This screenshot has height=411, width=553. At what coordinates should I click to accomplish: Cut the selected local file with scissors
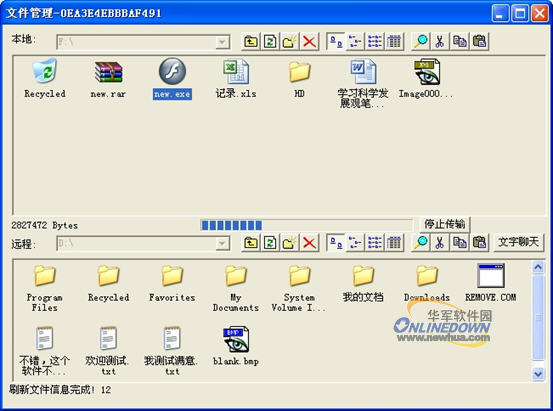[x=439, y=42]
